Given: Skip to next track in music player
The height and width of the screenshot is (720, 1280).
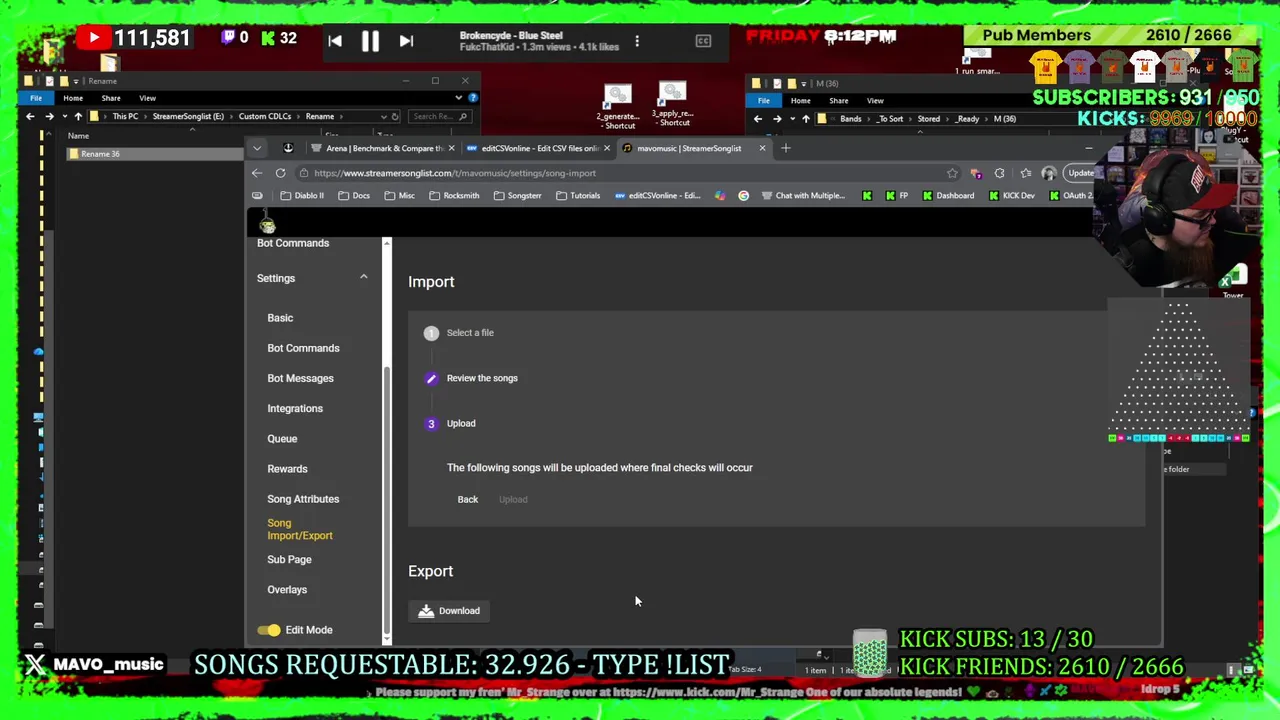Looking at the screenshot, I should point(406,41).
